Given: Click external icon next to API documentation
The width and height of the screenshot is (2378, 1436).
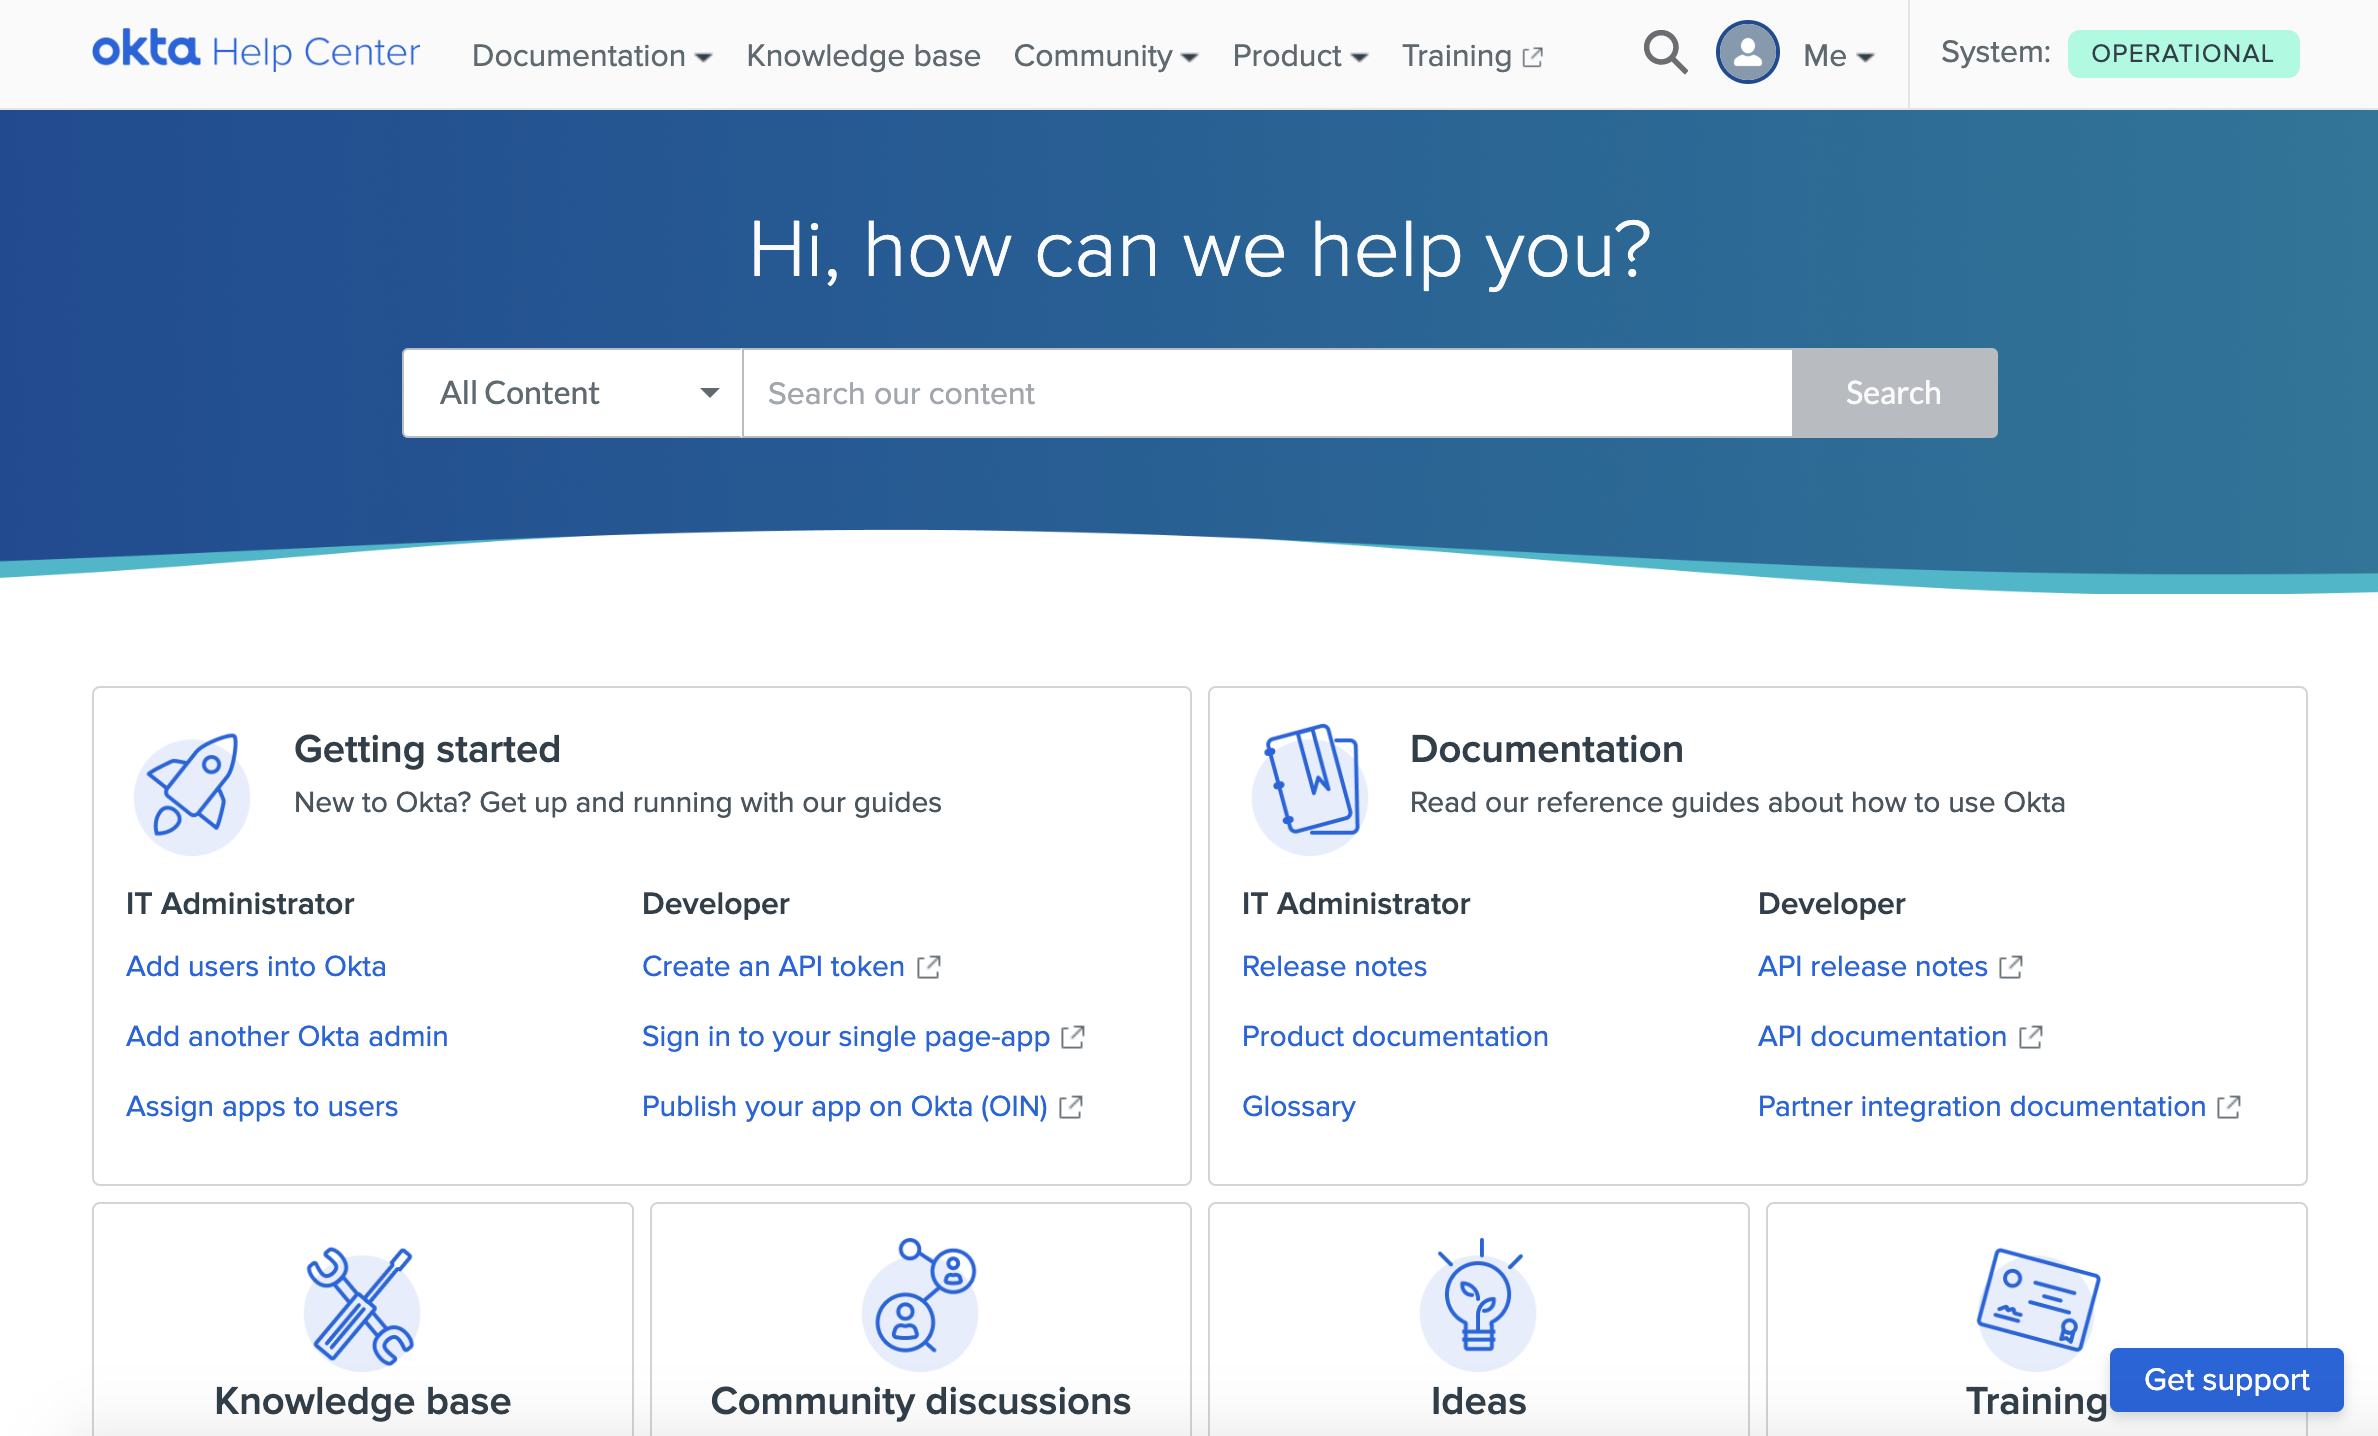Looking at the screenshot, I should pos(2030,1037).
